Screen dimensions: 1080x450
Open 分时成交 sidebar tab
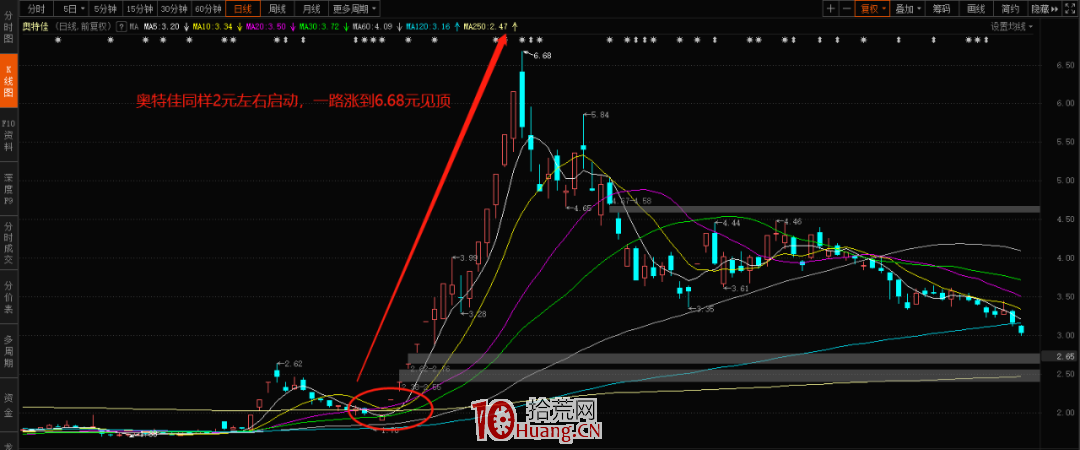[x=9, y=243]
